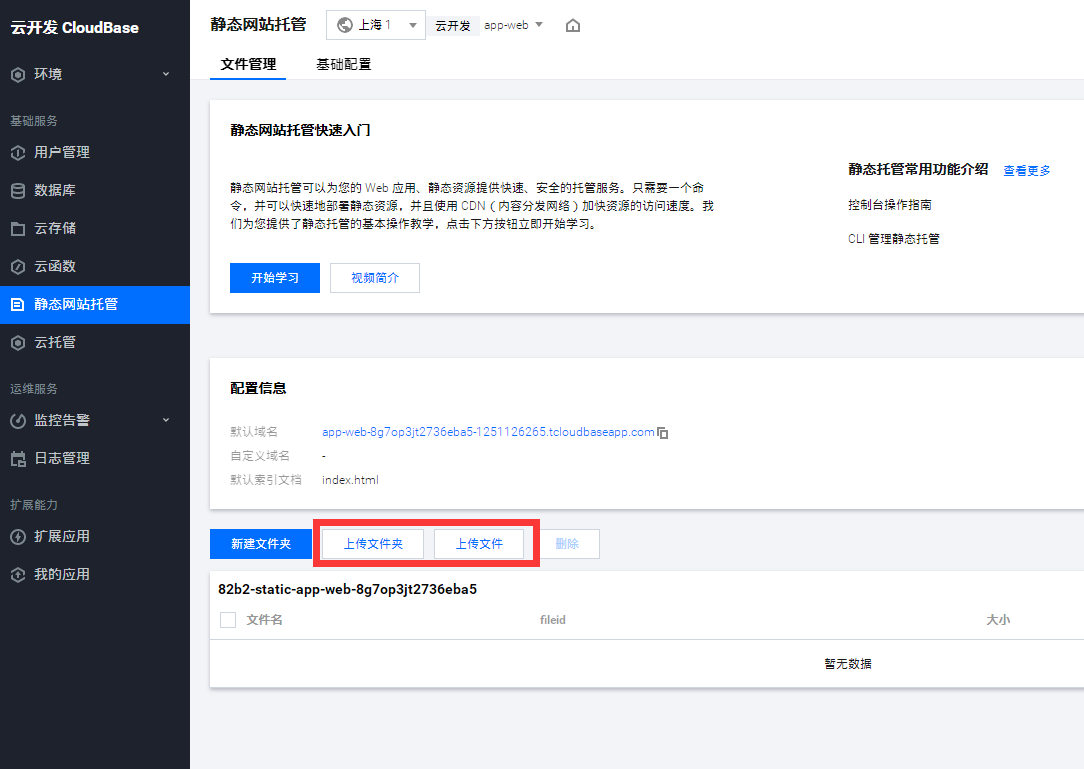The image size is (1084, 769).
Task: Open 用户管理 in the sidebar
Action: coord(95,152)
